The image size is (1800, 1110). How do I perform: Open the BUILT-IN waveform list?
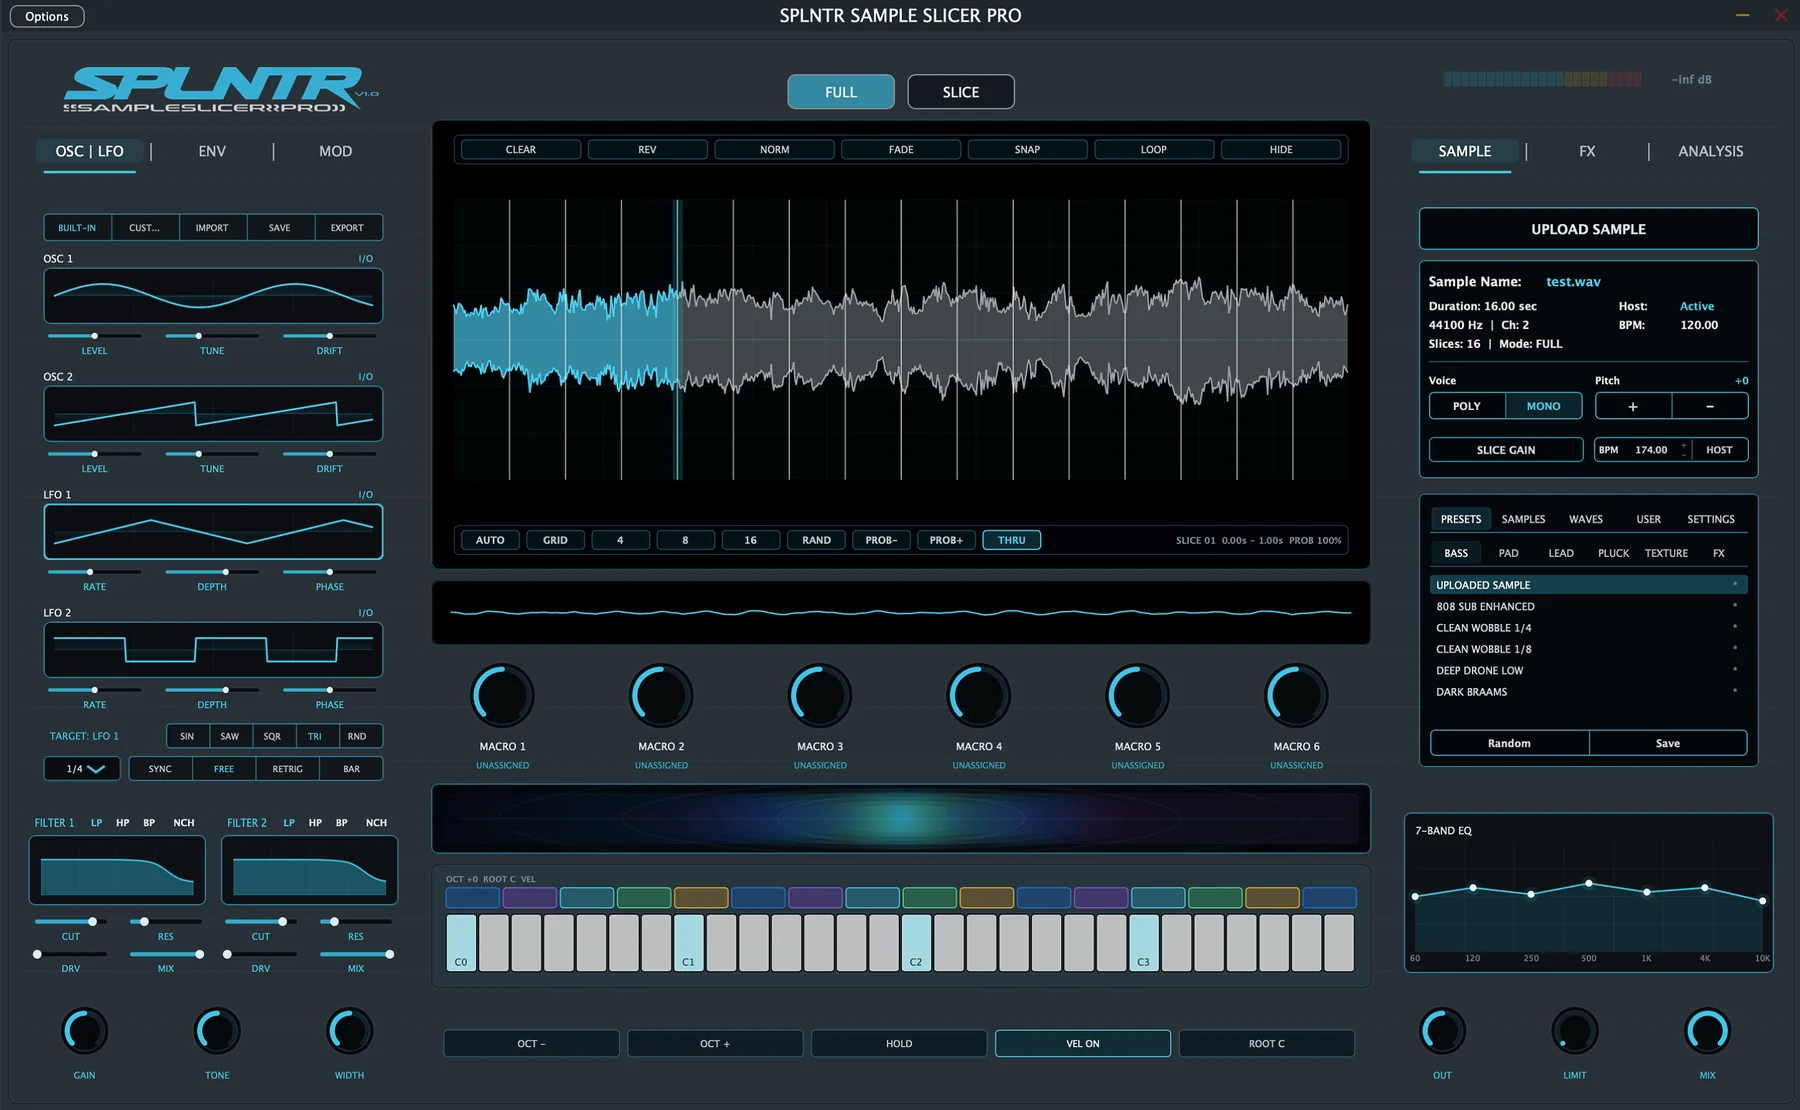click(77, 228)
